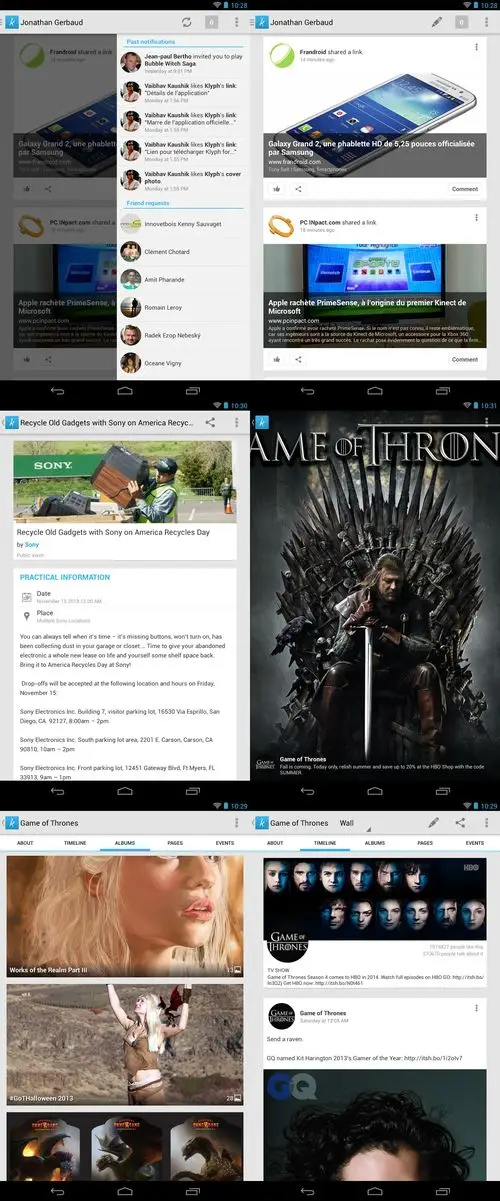Tap pencil icon on Game of Thrones Wall header
The width and height of the screenshot is (500, 1201).
click(x=434, y=823)
